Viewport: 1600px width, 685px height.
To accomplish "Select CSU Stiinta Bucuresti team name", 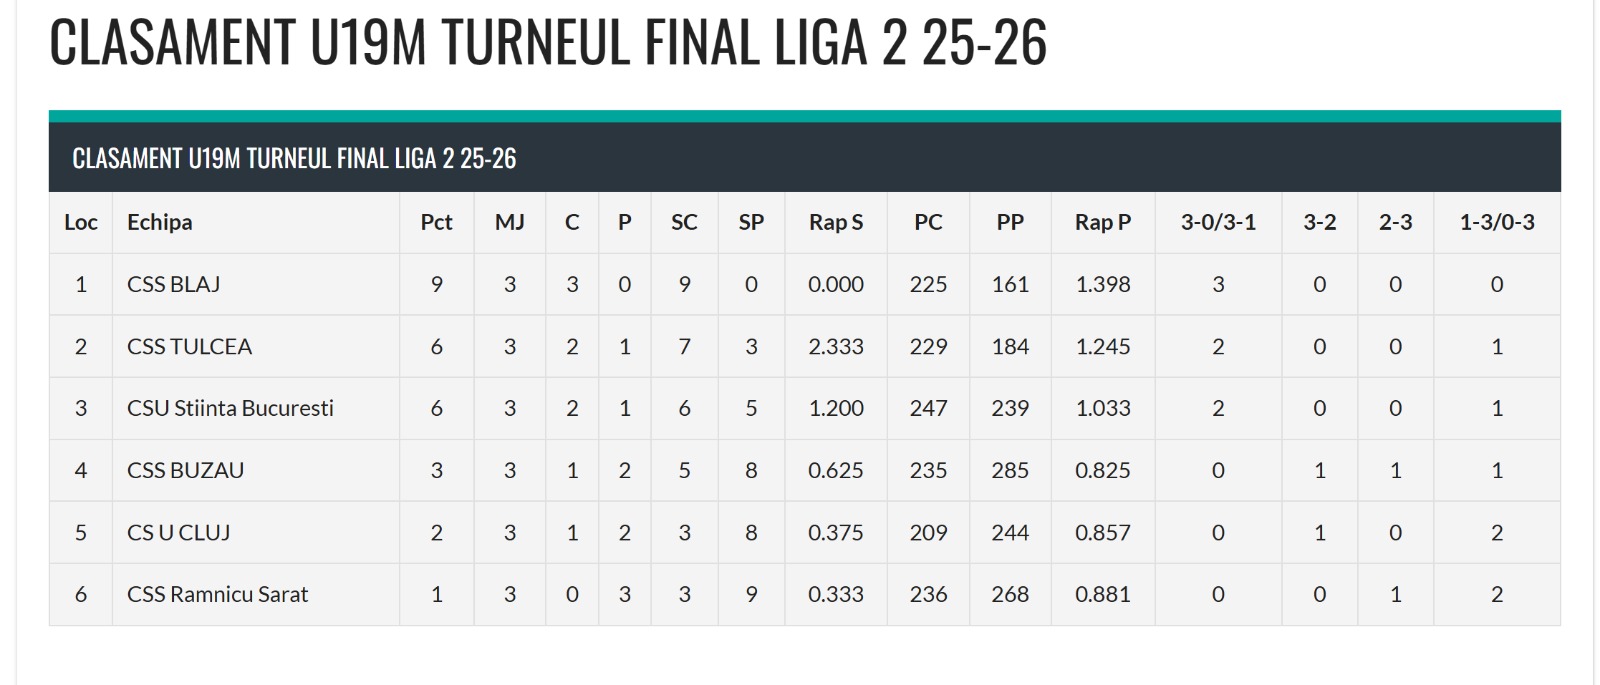I will 230,408.
